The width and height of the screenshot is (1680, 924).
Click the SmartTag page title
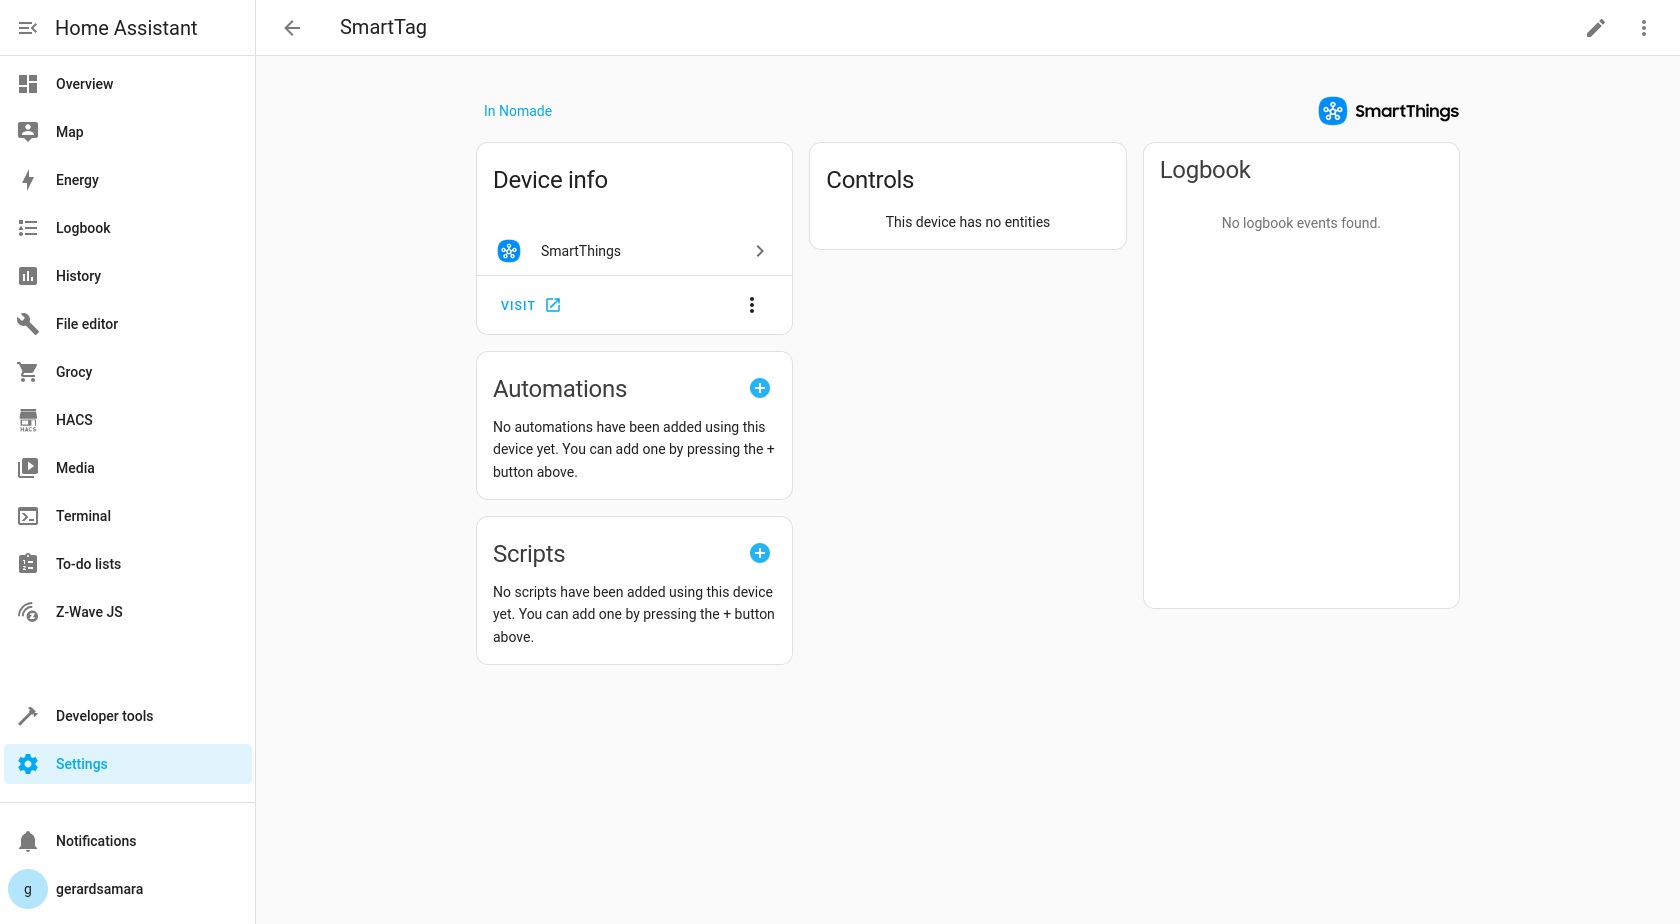tap(383, 27)
